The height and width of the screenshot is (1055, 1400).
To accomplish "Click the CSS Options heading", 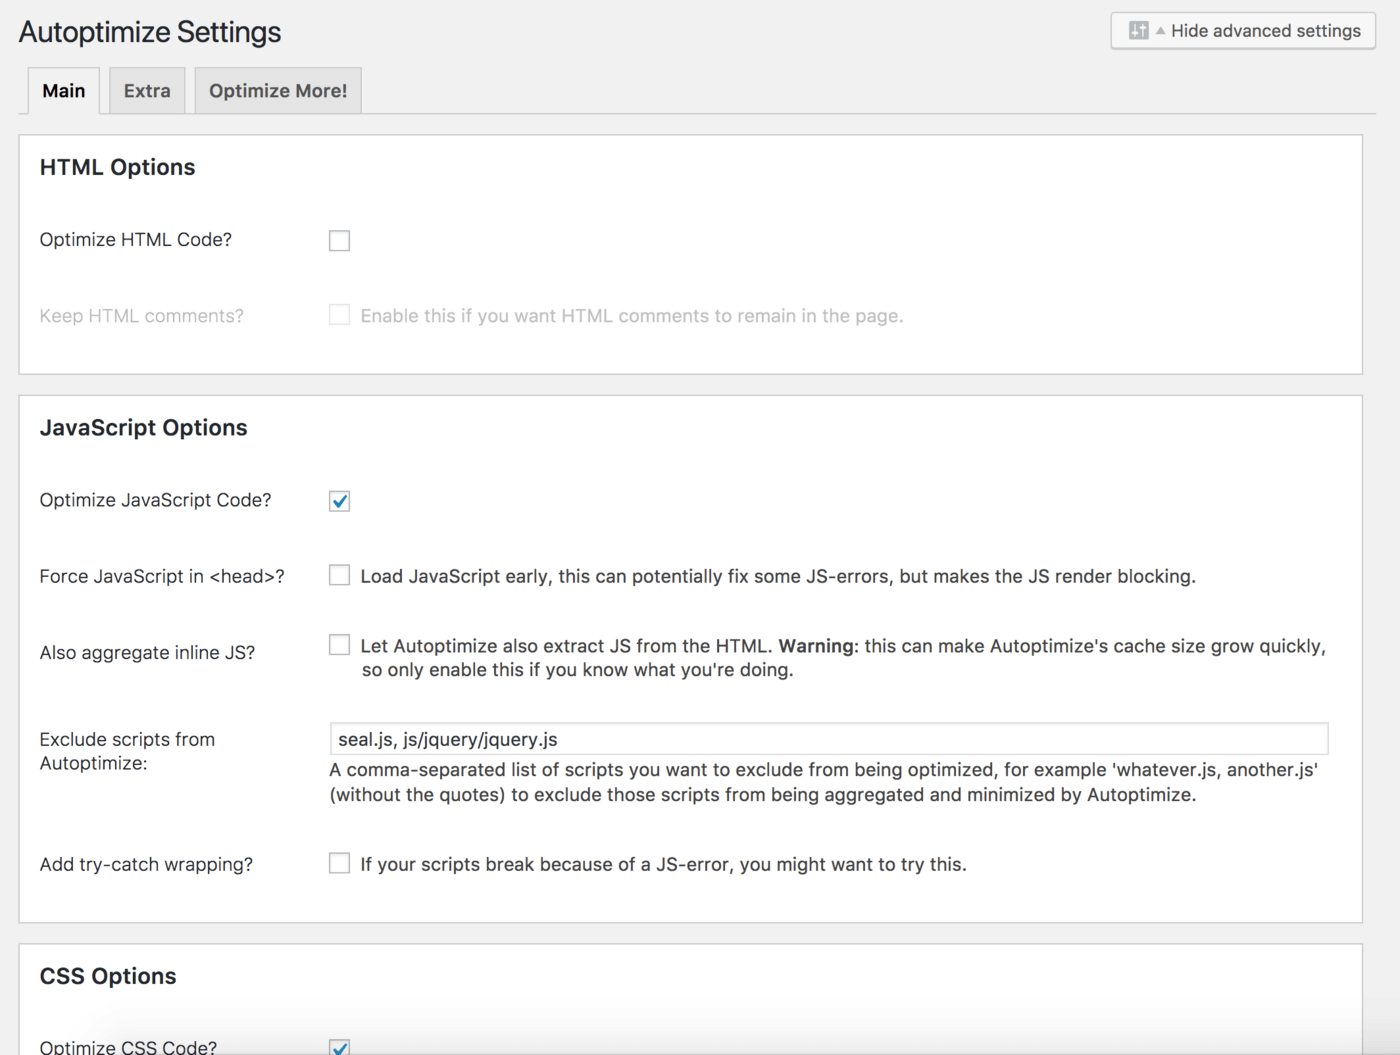I will point(108,977).
